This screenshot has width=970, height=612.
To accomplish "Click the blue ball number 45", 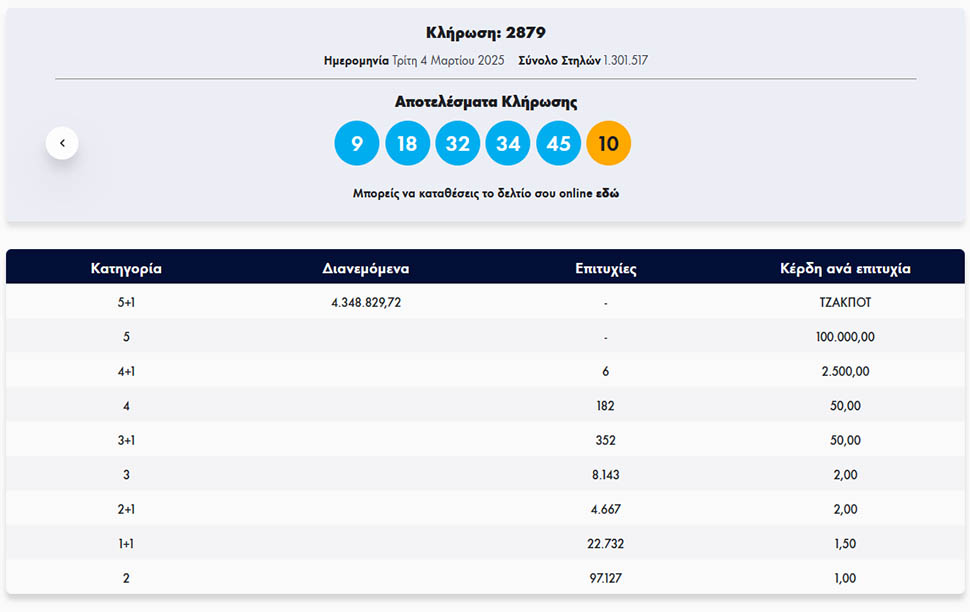I will (x=558, y=144).
